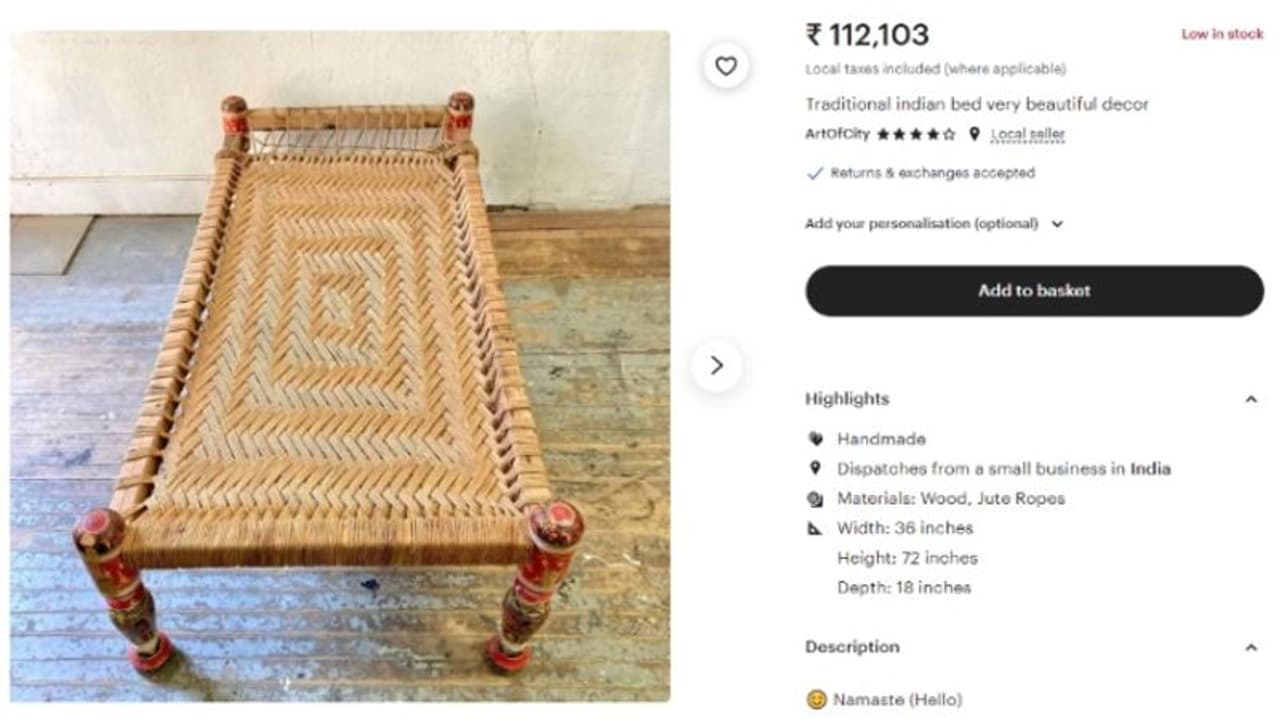Open the Local seller link
The height and width of the screenshot is (720, 1280).
coord(1028,134)
